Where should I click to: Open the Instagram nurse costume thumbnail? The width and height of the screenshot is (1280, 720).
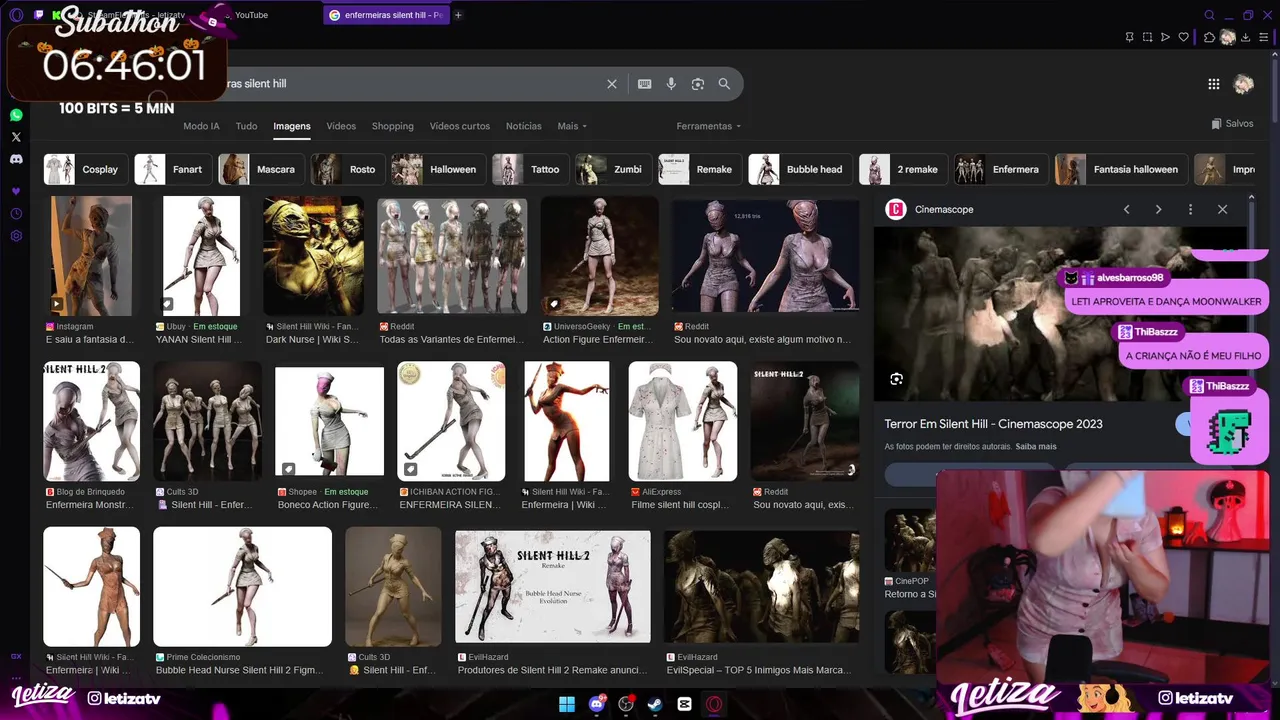pos(91,256)
